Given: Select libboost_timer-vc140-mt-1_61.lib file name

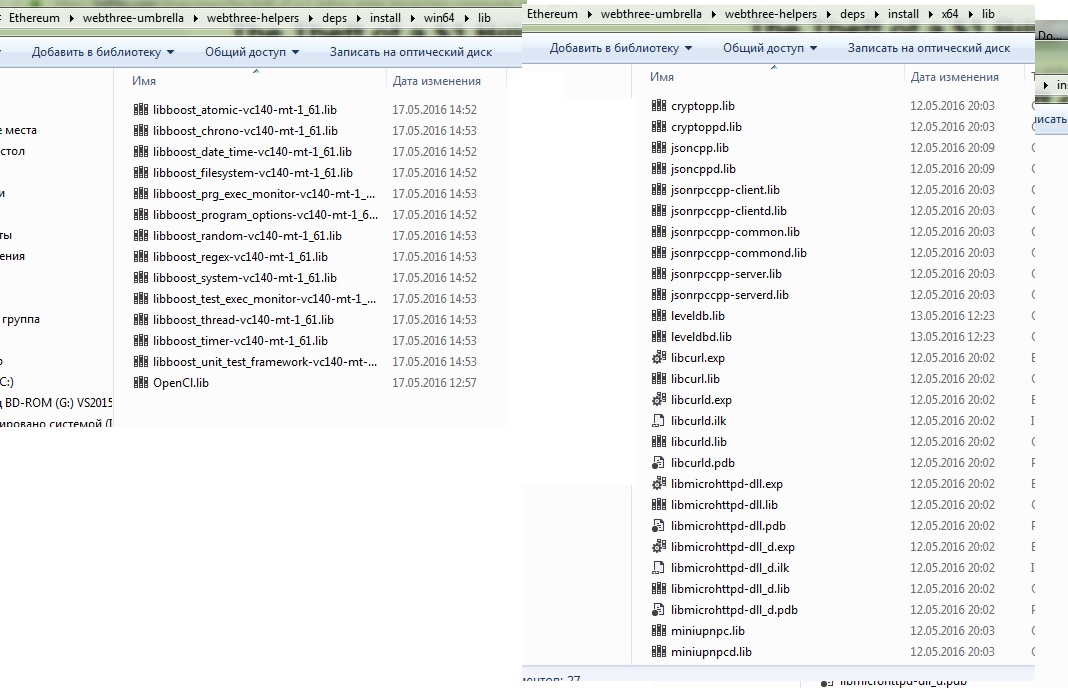Looking at the screenshot, I should [x=240, y=340].
